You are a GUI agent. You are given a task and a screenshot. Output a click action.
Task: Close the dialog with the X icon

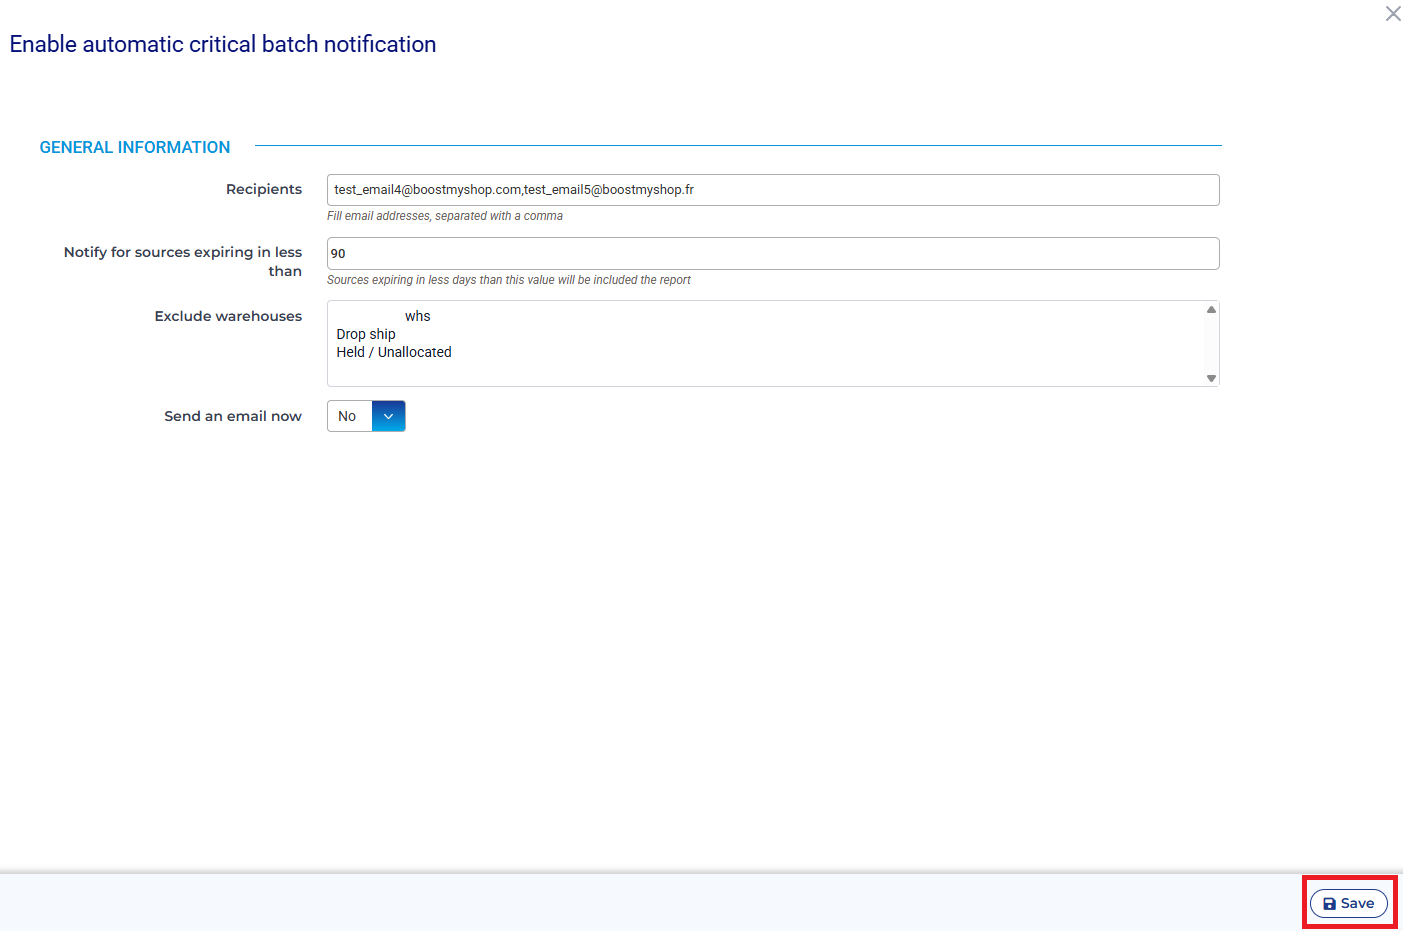pyautogui.click(x=1392, y=14)
